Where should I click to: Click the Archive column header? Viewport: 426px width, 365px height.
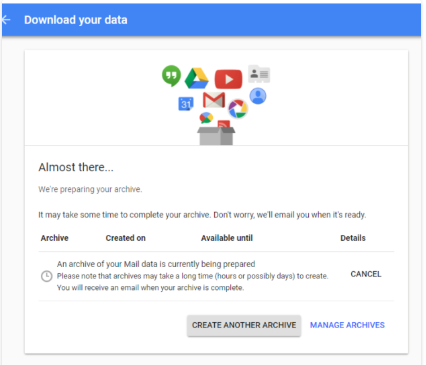(55, 238)
